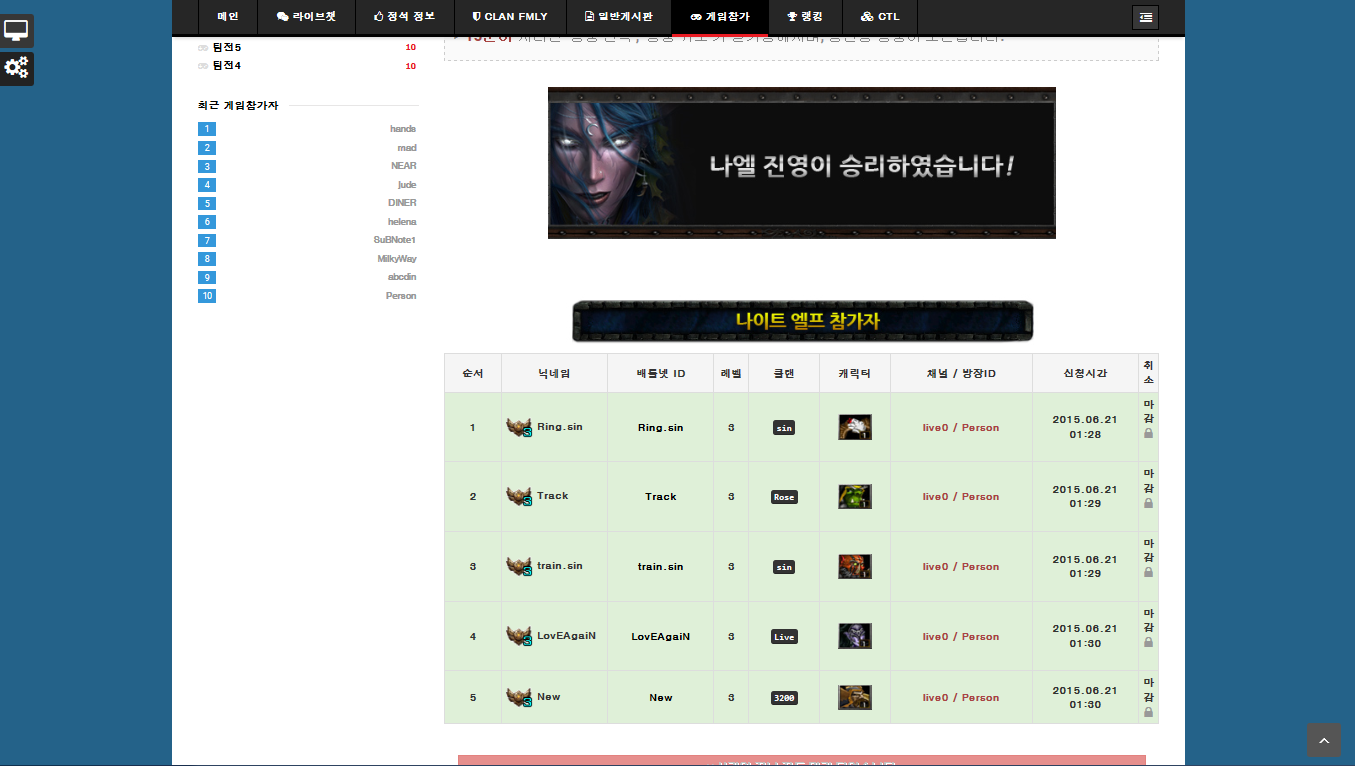The height and width of the screenshot is (766, 1355).
Task: Click the character portrait in the train.sin row
Action: point(855,567)
